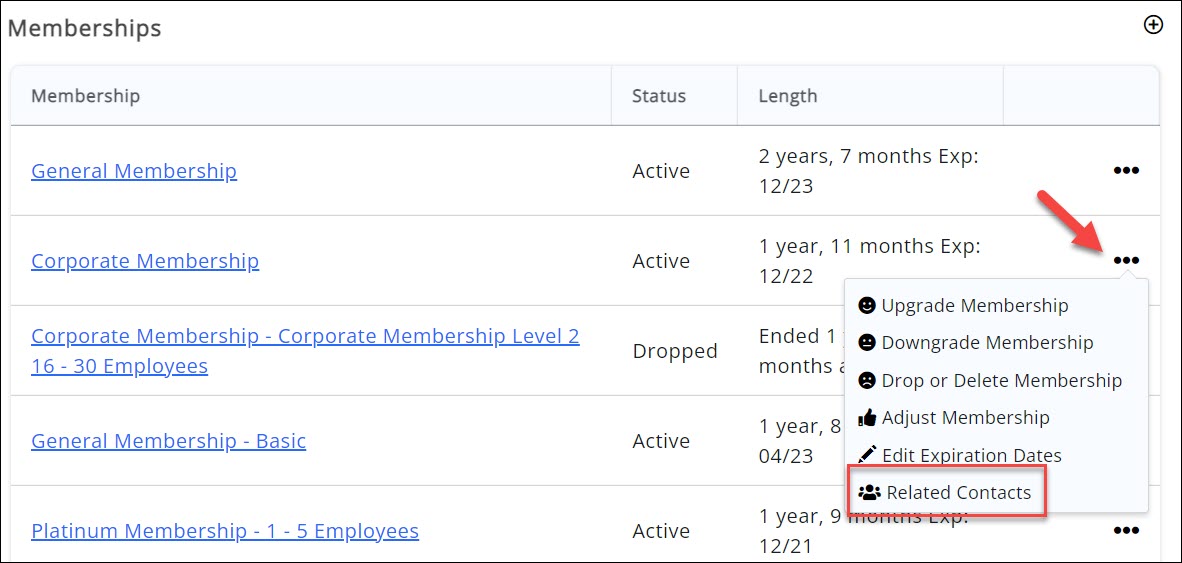Click the pencil Edit Expiration icon
The height and width of the screenshot is (563, 1182).
(867, 455)
